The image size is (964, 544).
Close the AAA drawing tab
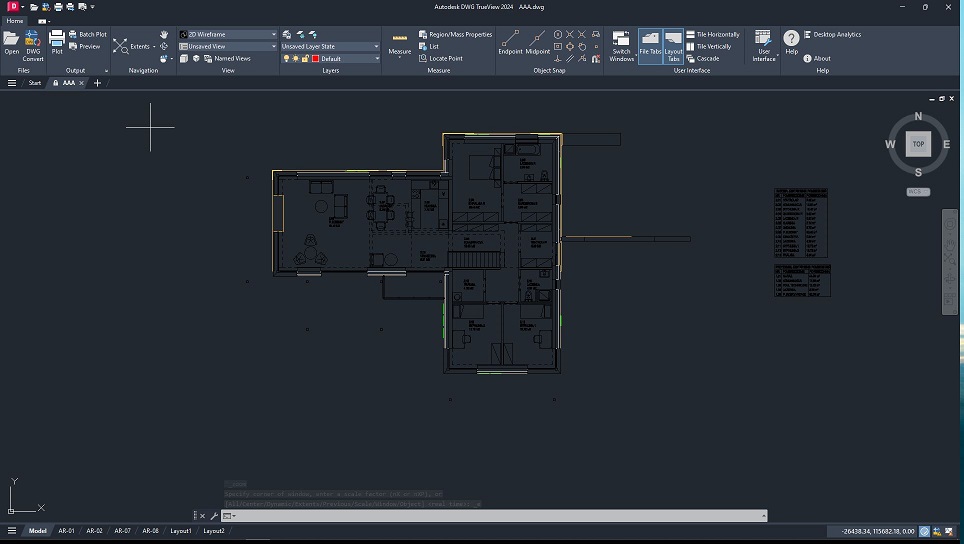point(81,83)
